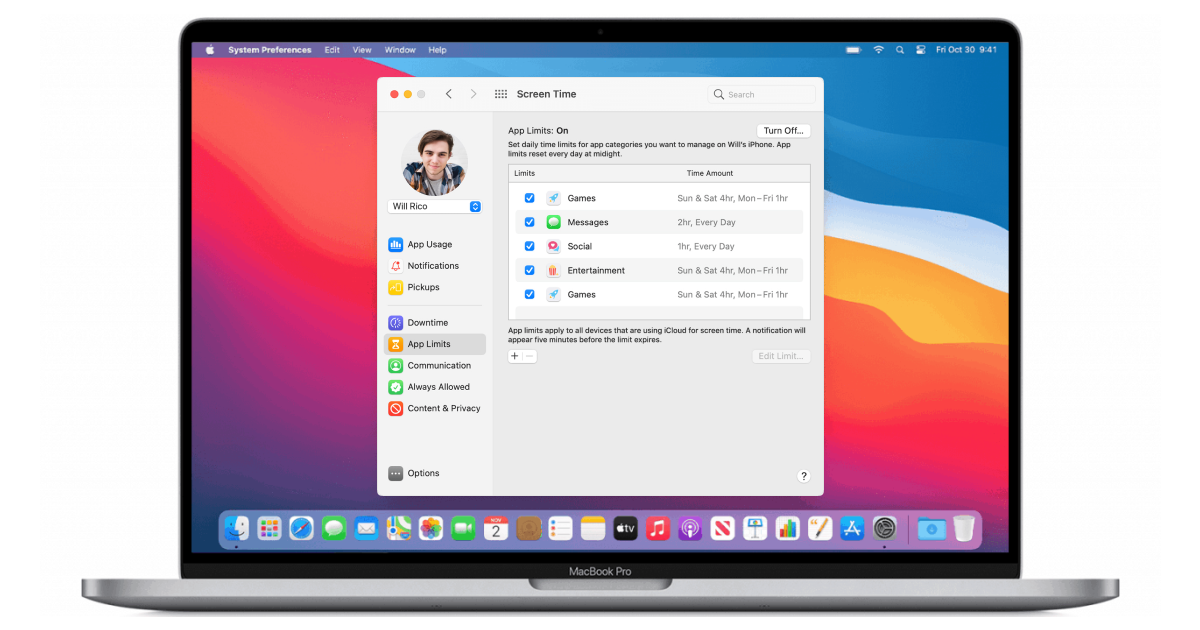The width and height of the screenshot is (1200, 630).
Task: Open the Edit menu
Action: pyautogui.click(x=332, y=50)
